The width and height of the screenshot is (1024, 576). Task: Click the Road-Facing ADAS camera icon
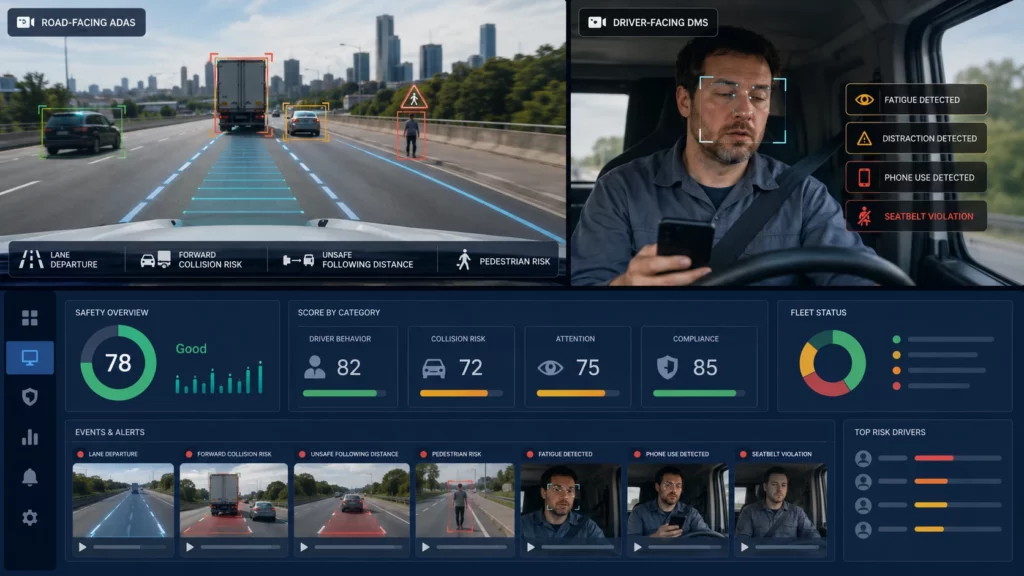(x=25, y=22)
